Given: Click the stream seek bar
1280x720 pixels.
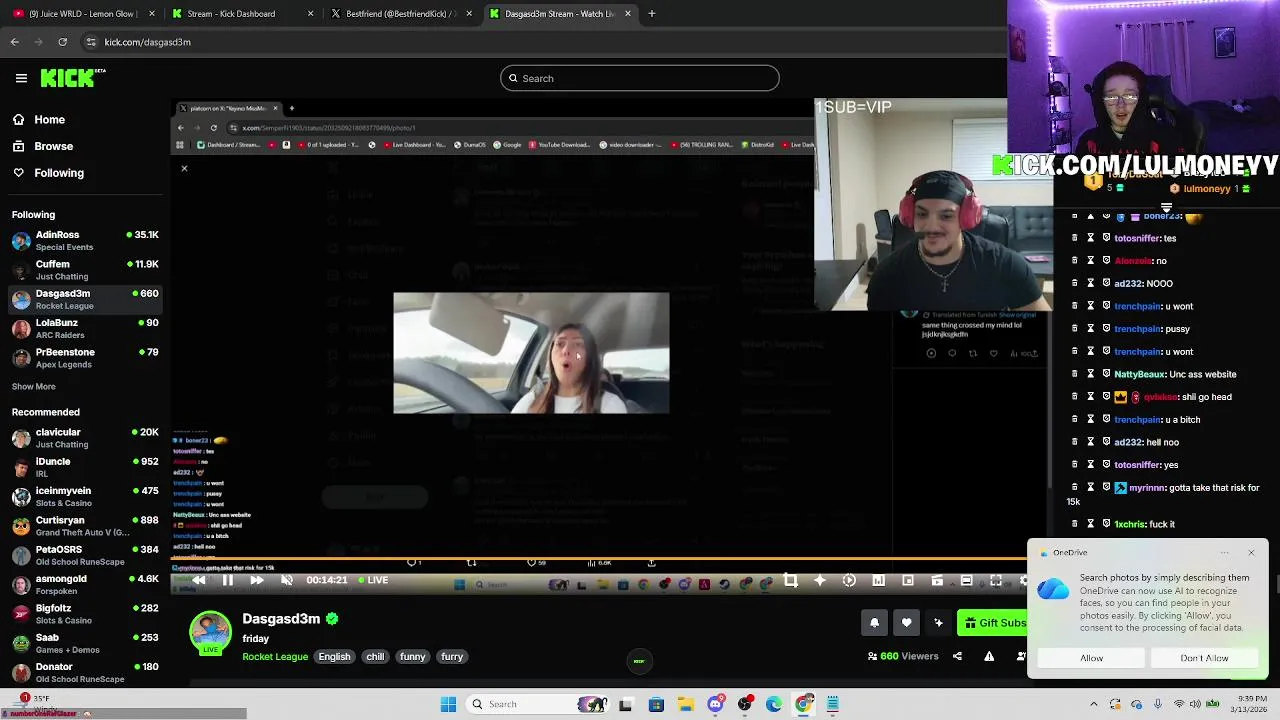Looking at the screenshot, I should coord(598,560).
